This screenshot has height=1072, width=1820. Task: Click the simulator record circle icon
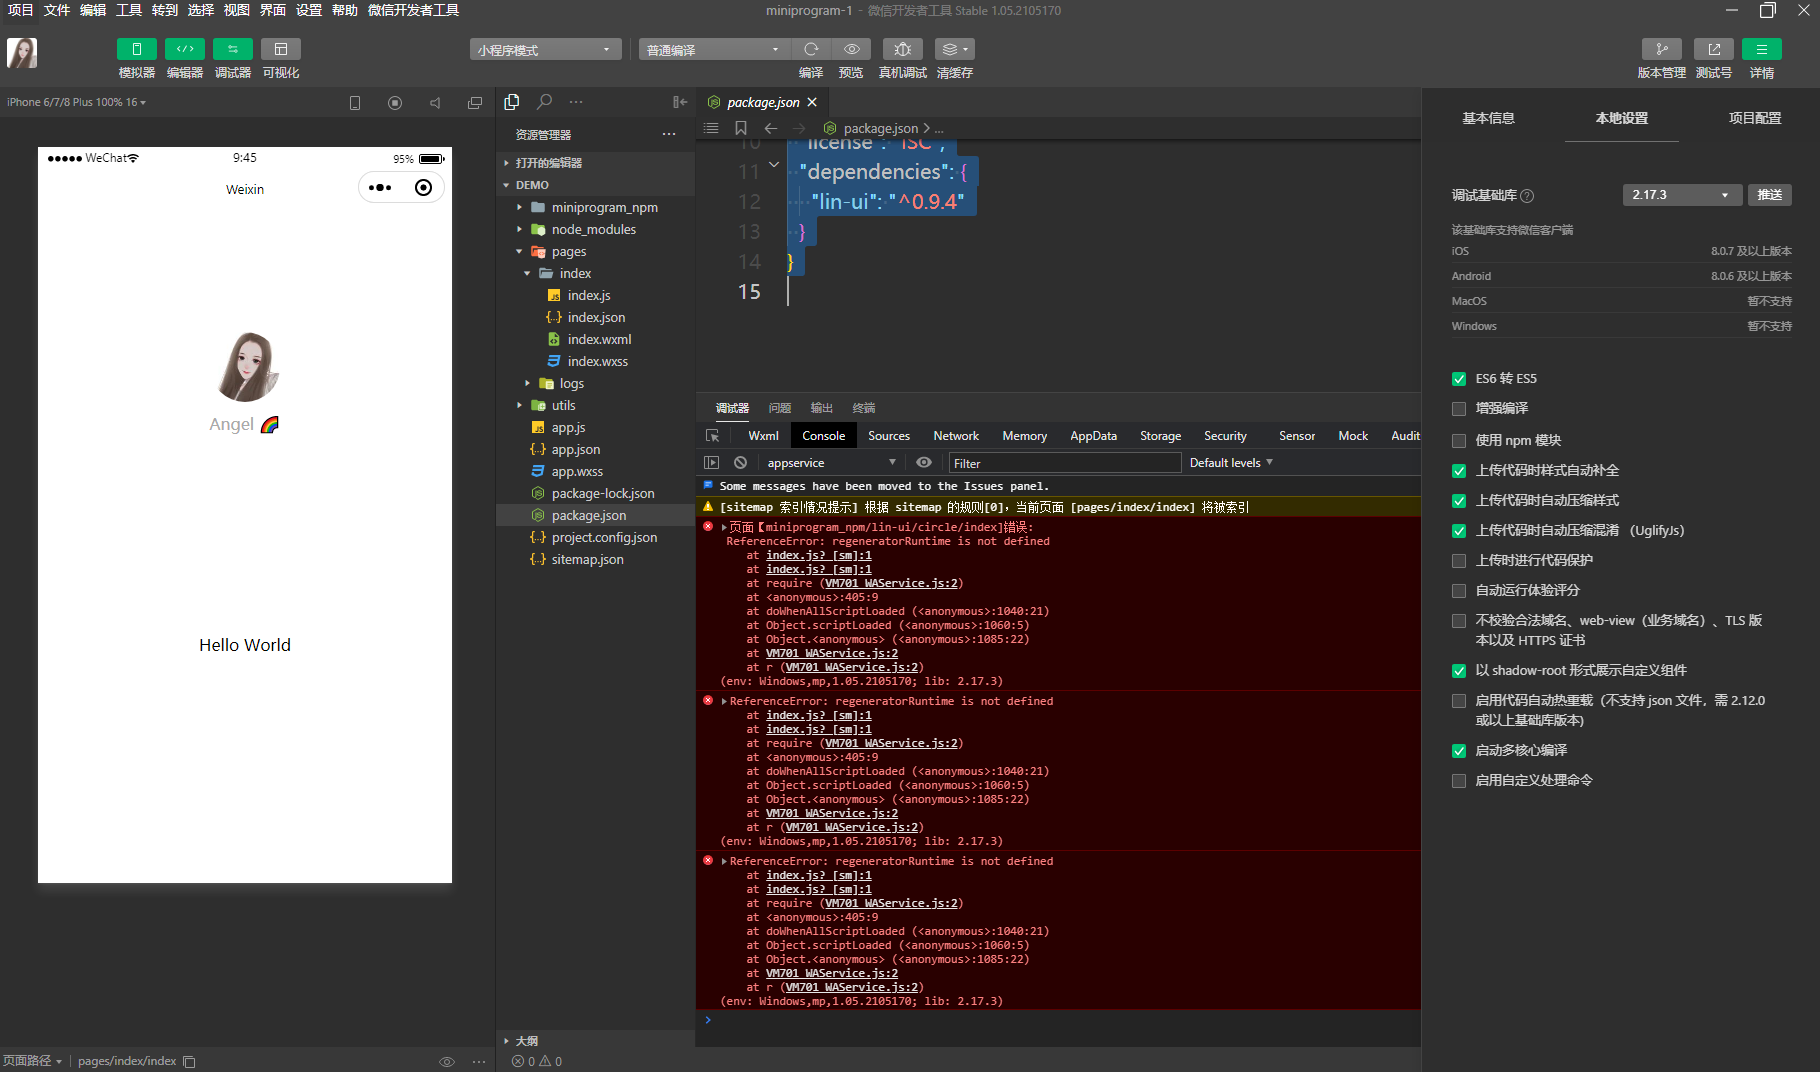point(395,103)
